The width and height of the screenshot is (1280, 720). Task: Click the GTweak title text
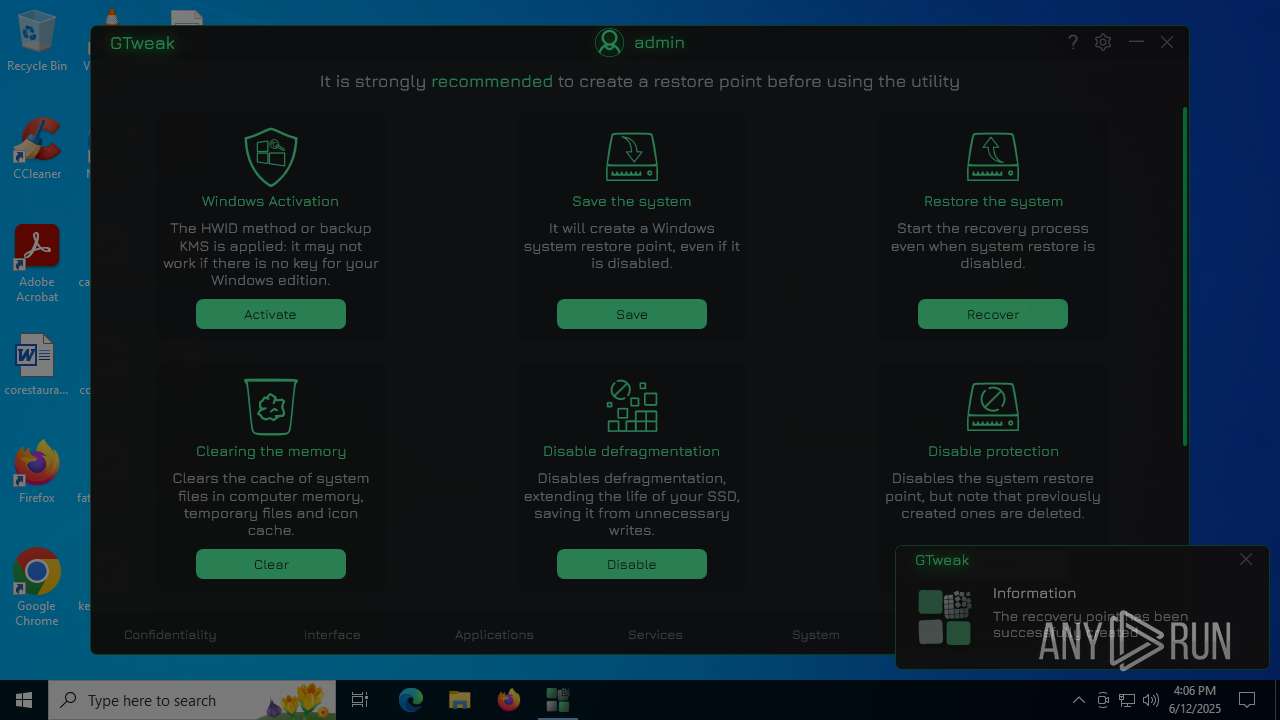pos(142,43)
